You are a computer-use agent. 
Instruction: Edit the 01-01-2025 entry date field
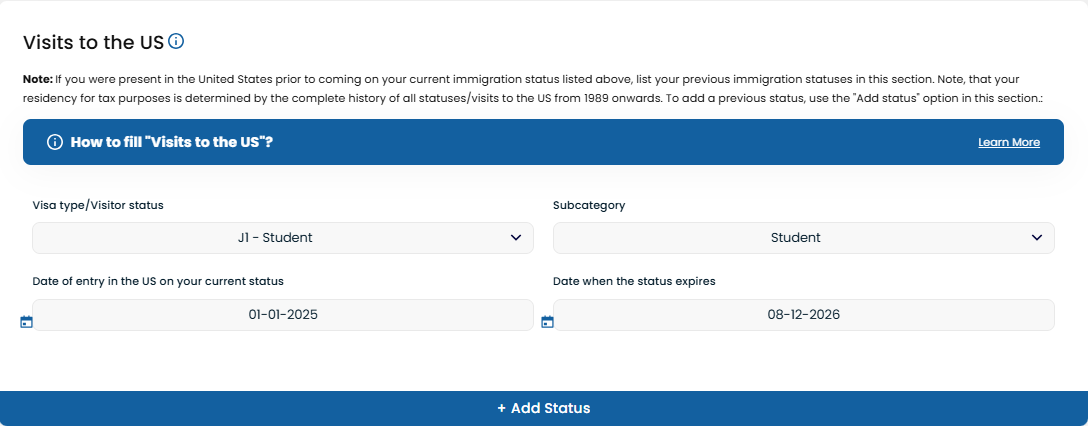[x=283, y=315]
